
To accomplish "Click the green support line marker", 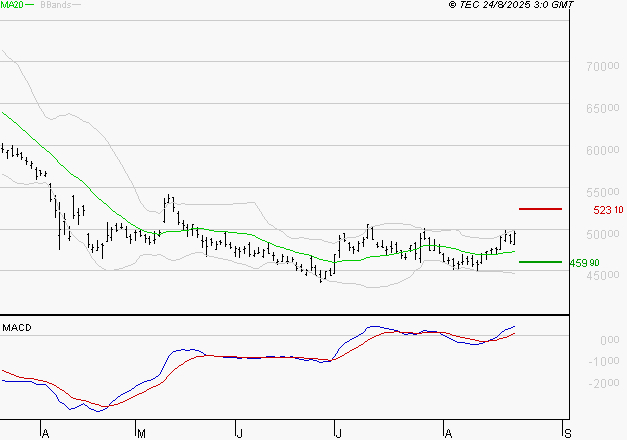I will click(539, 262).
